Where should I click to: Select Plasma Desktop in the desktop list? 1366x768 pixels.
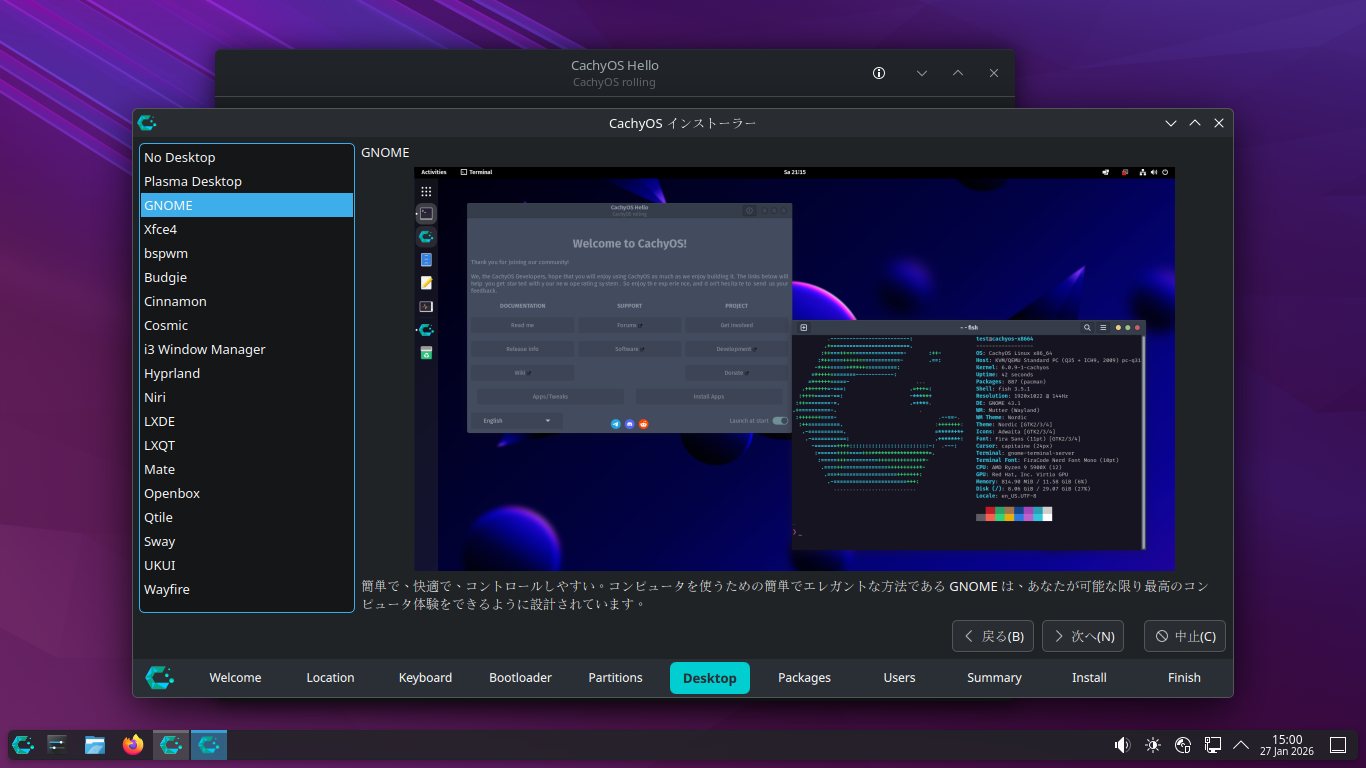click(193, 181)
